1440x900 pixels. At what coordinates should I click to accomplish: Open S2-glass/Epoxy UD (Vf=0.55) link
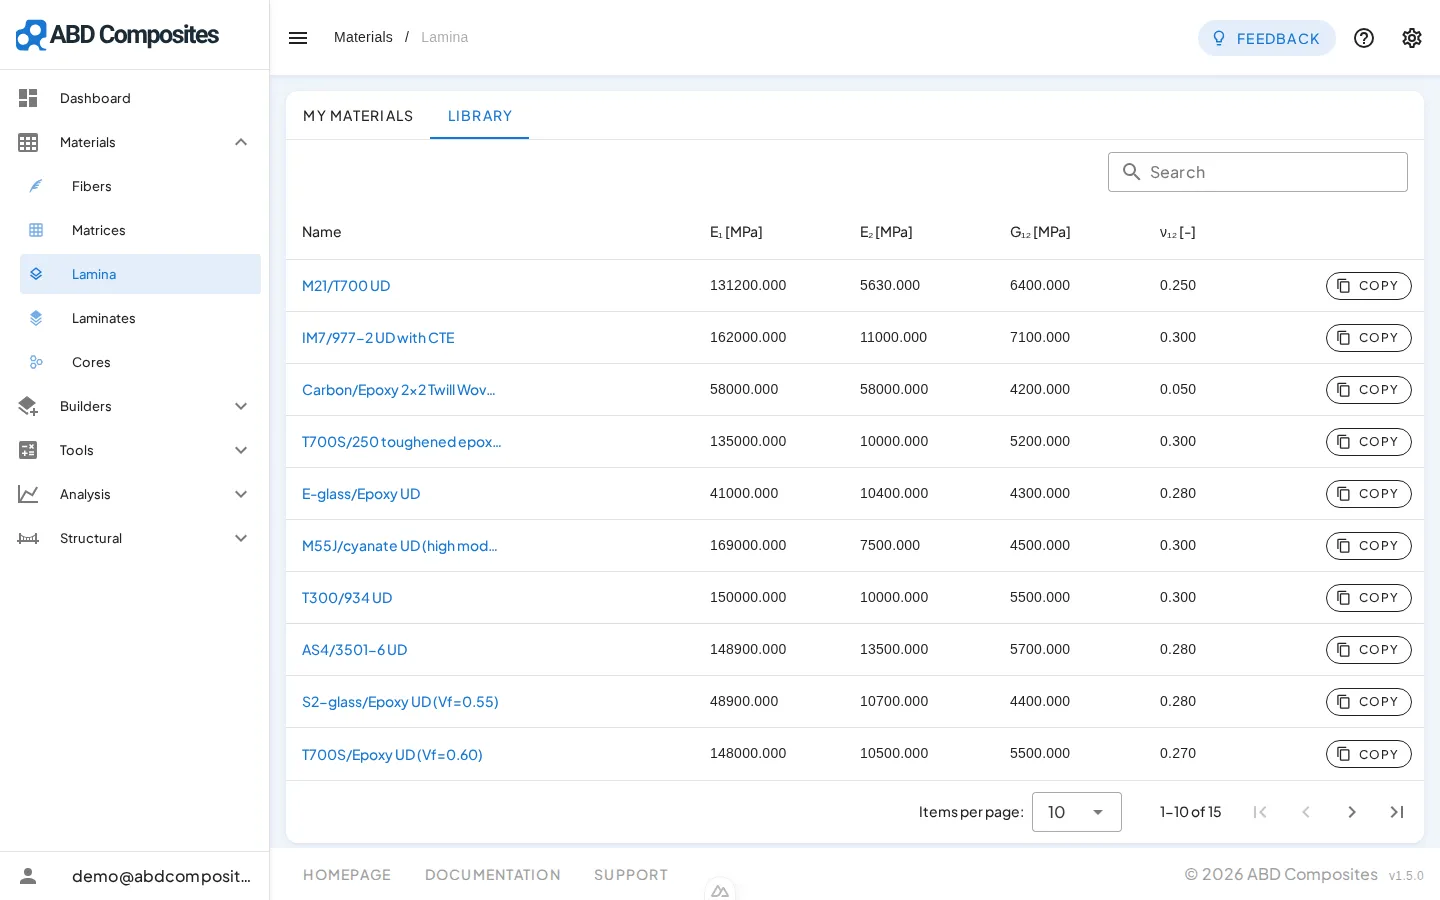[x=400, y=702]
